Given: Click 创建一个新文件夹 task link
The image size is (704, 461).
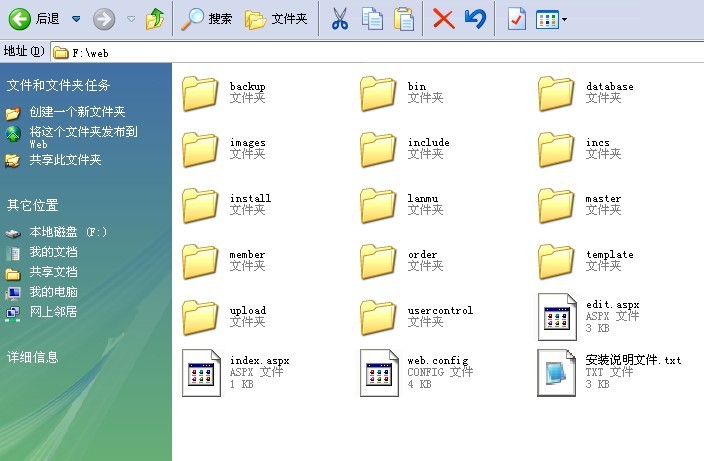Looking at the screenshot, I should [77, 112].
